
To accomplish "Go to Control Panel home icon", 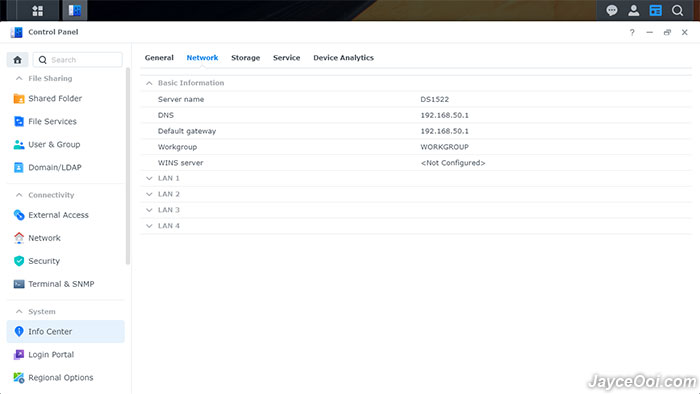I will coord(17,60).
